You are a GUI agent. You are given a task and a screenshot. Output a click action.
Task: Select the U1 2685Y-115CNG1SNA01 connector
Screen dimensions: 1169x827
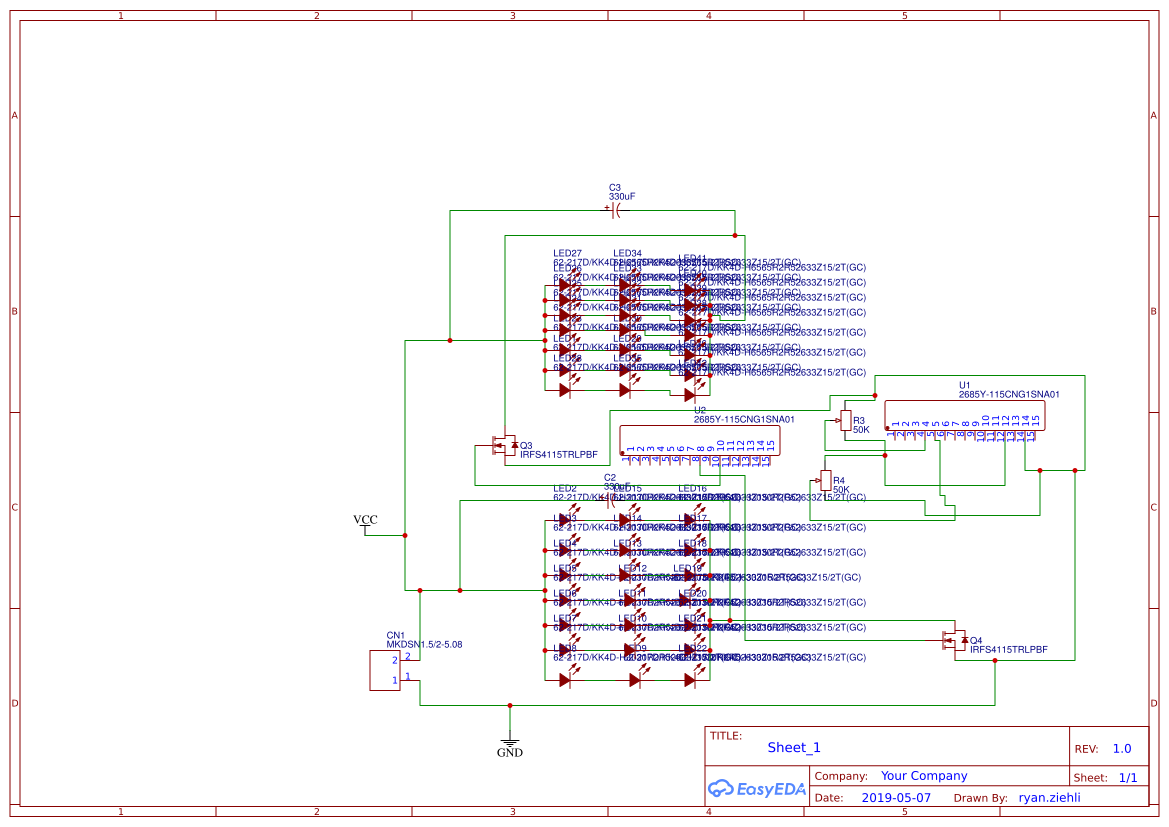click(x=963, y=417)
